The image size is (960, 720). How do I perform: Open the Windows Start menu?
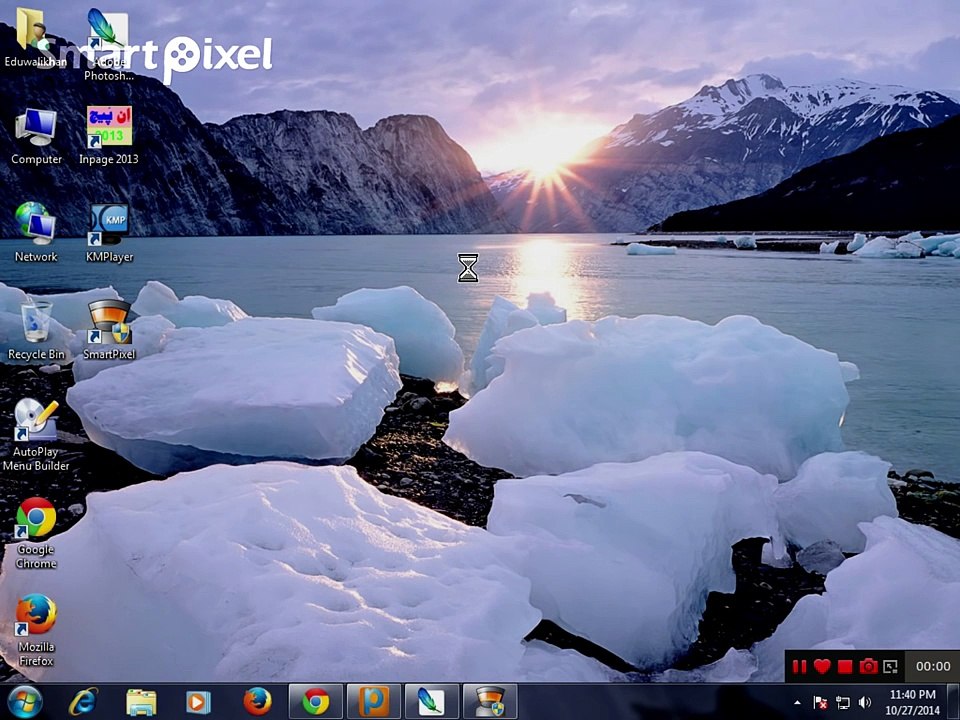pyautogui.click(x=24, y=702)
